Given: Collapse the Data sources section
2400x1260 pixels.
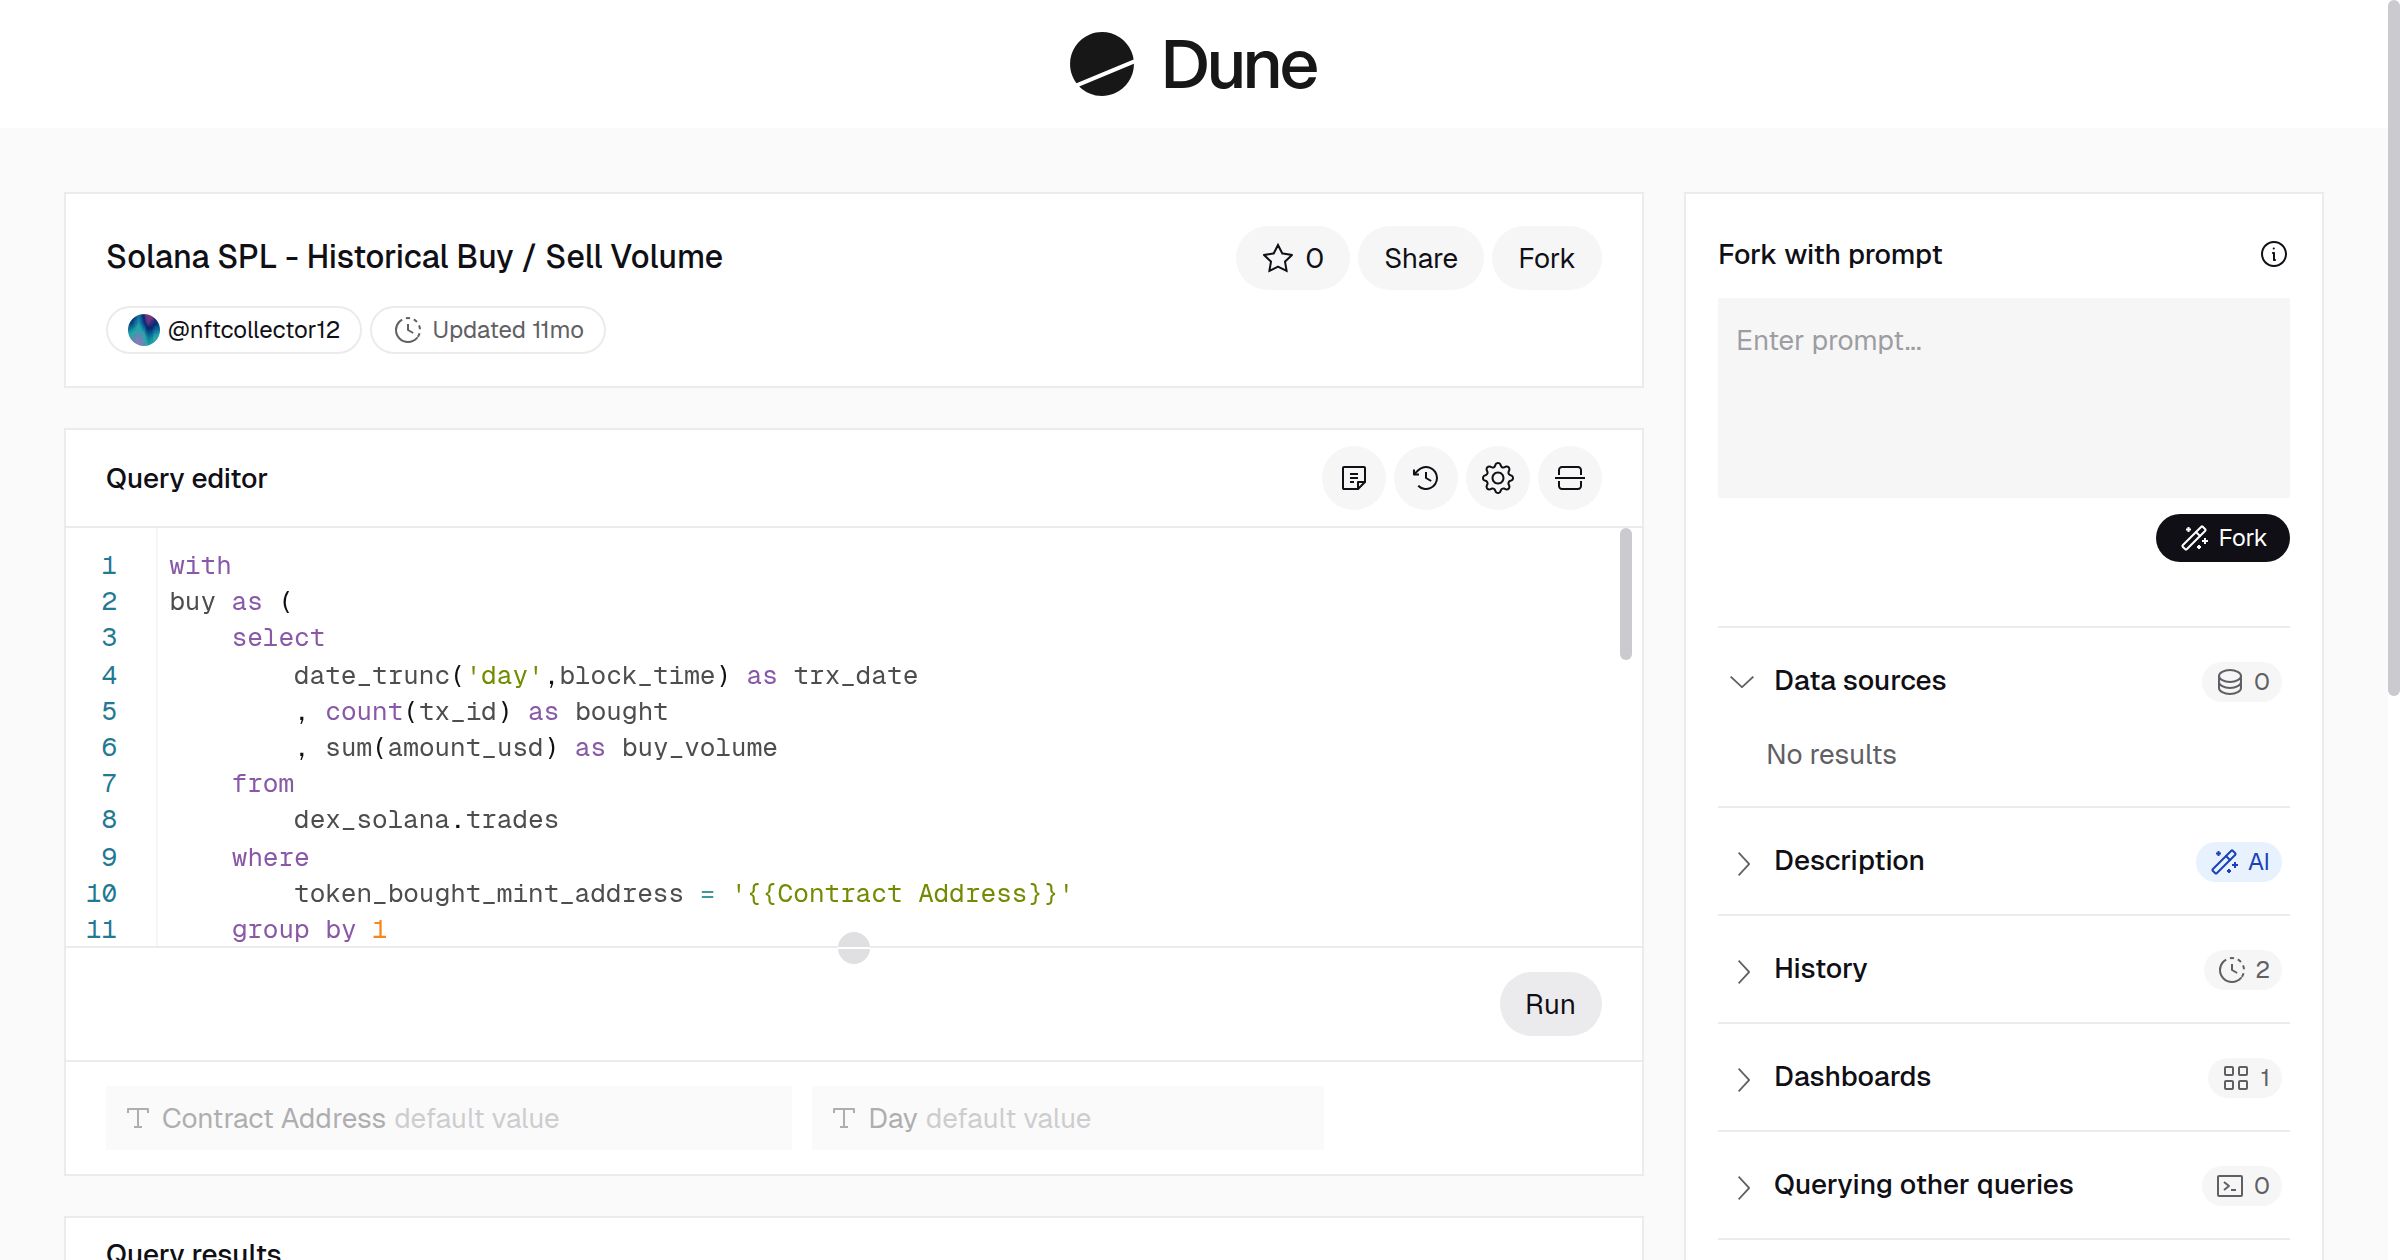Looking at the screenshot, I should tap(1743, 681).
